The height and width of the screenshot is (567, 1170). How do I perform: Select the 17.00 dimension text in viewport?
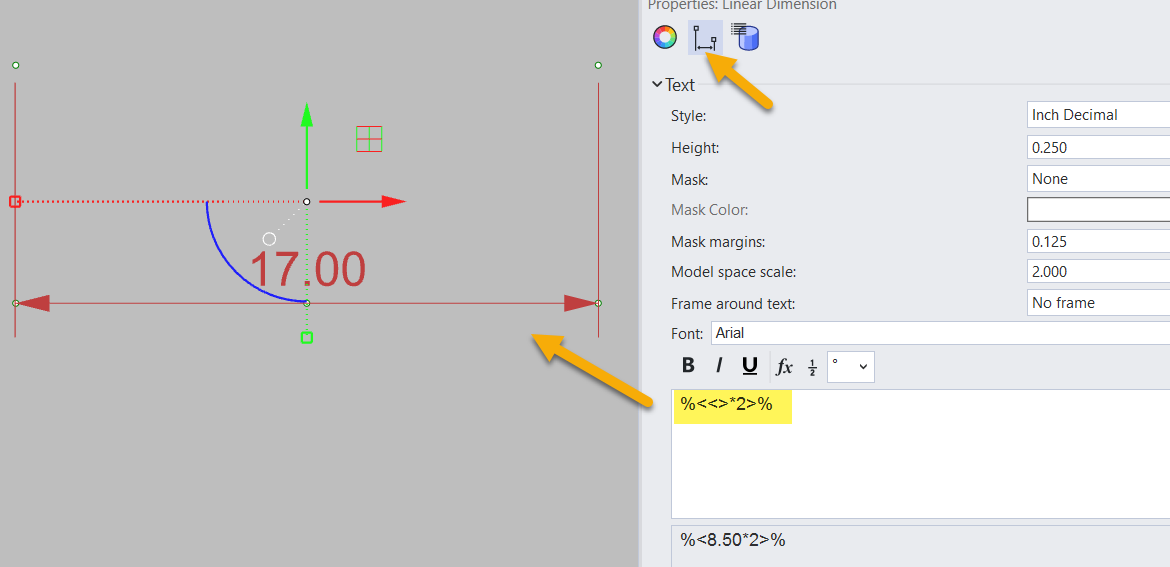coord(308,270)
